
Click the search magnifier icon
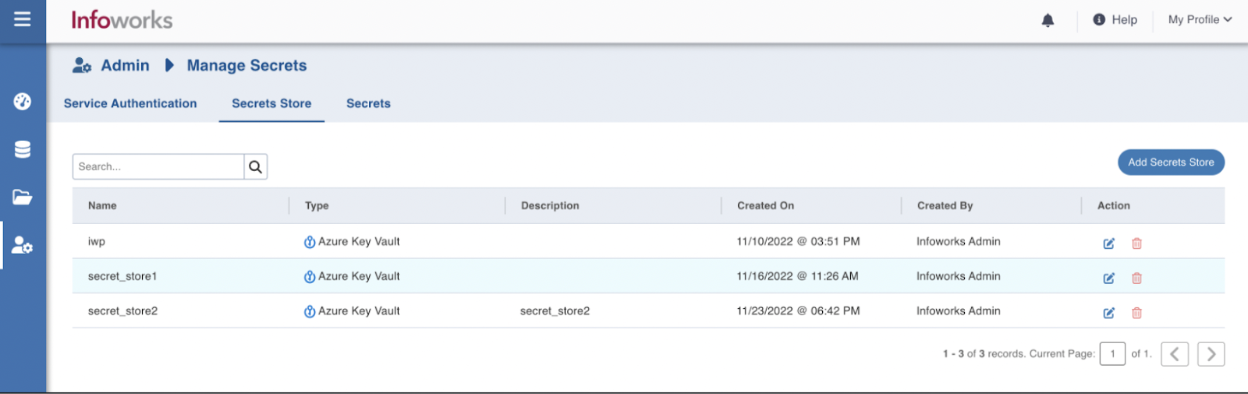[255, 167]
